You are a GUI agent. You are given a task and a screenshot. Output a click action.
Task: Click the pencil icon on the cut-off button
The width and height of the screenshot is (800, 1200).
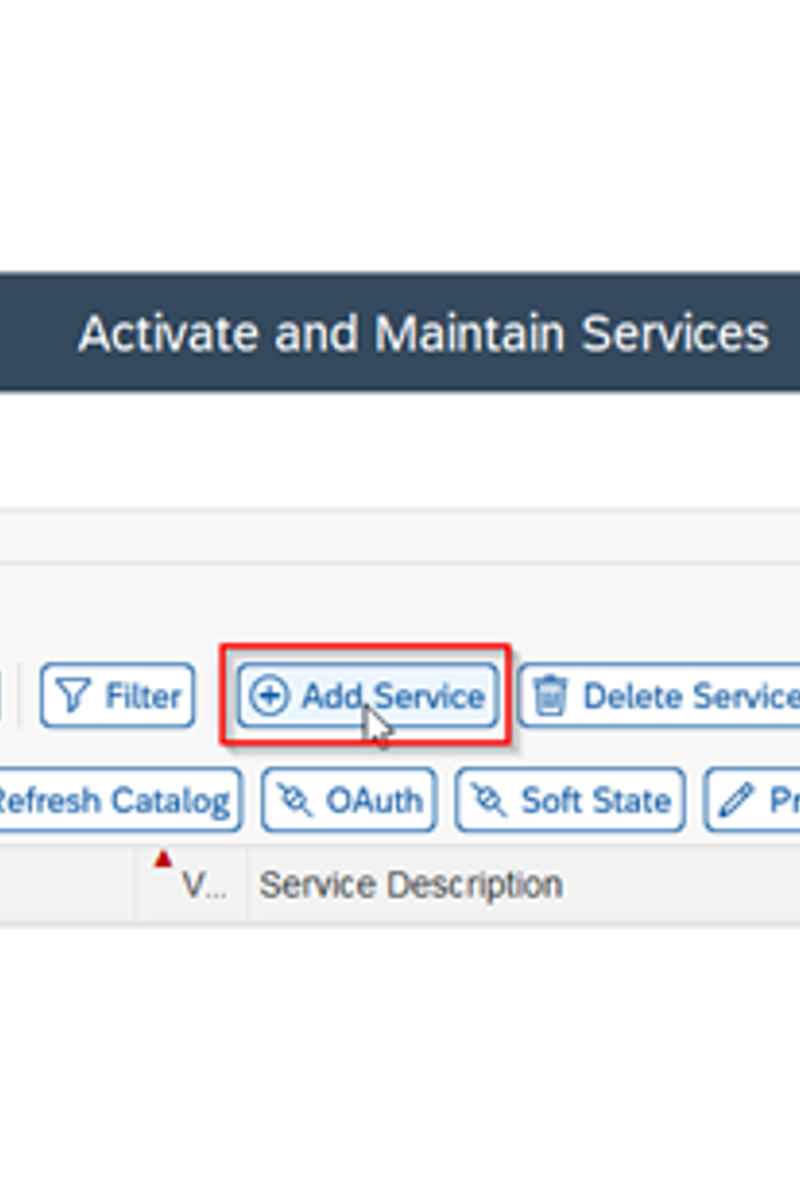click(x=736, y=800)
